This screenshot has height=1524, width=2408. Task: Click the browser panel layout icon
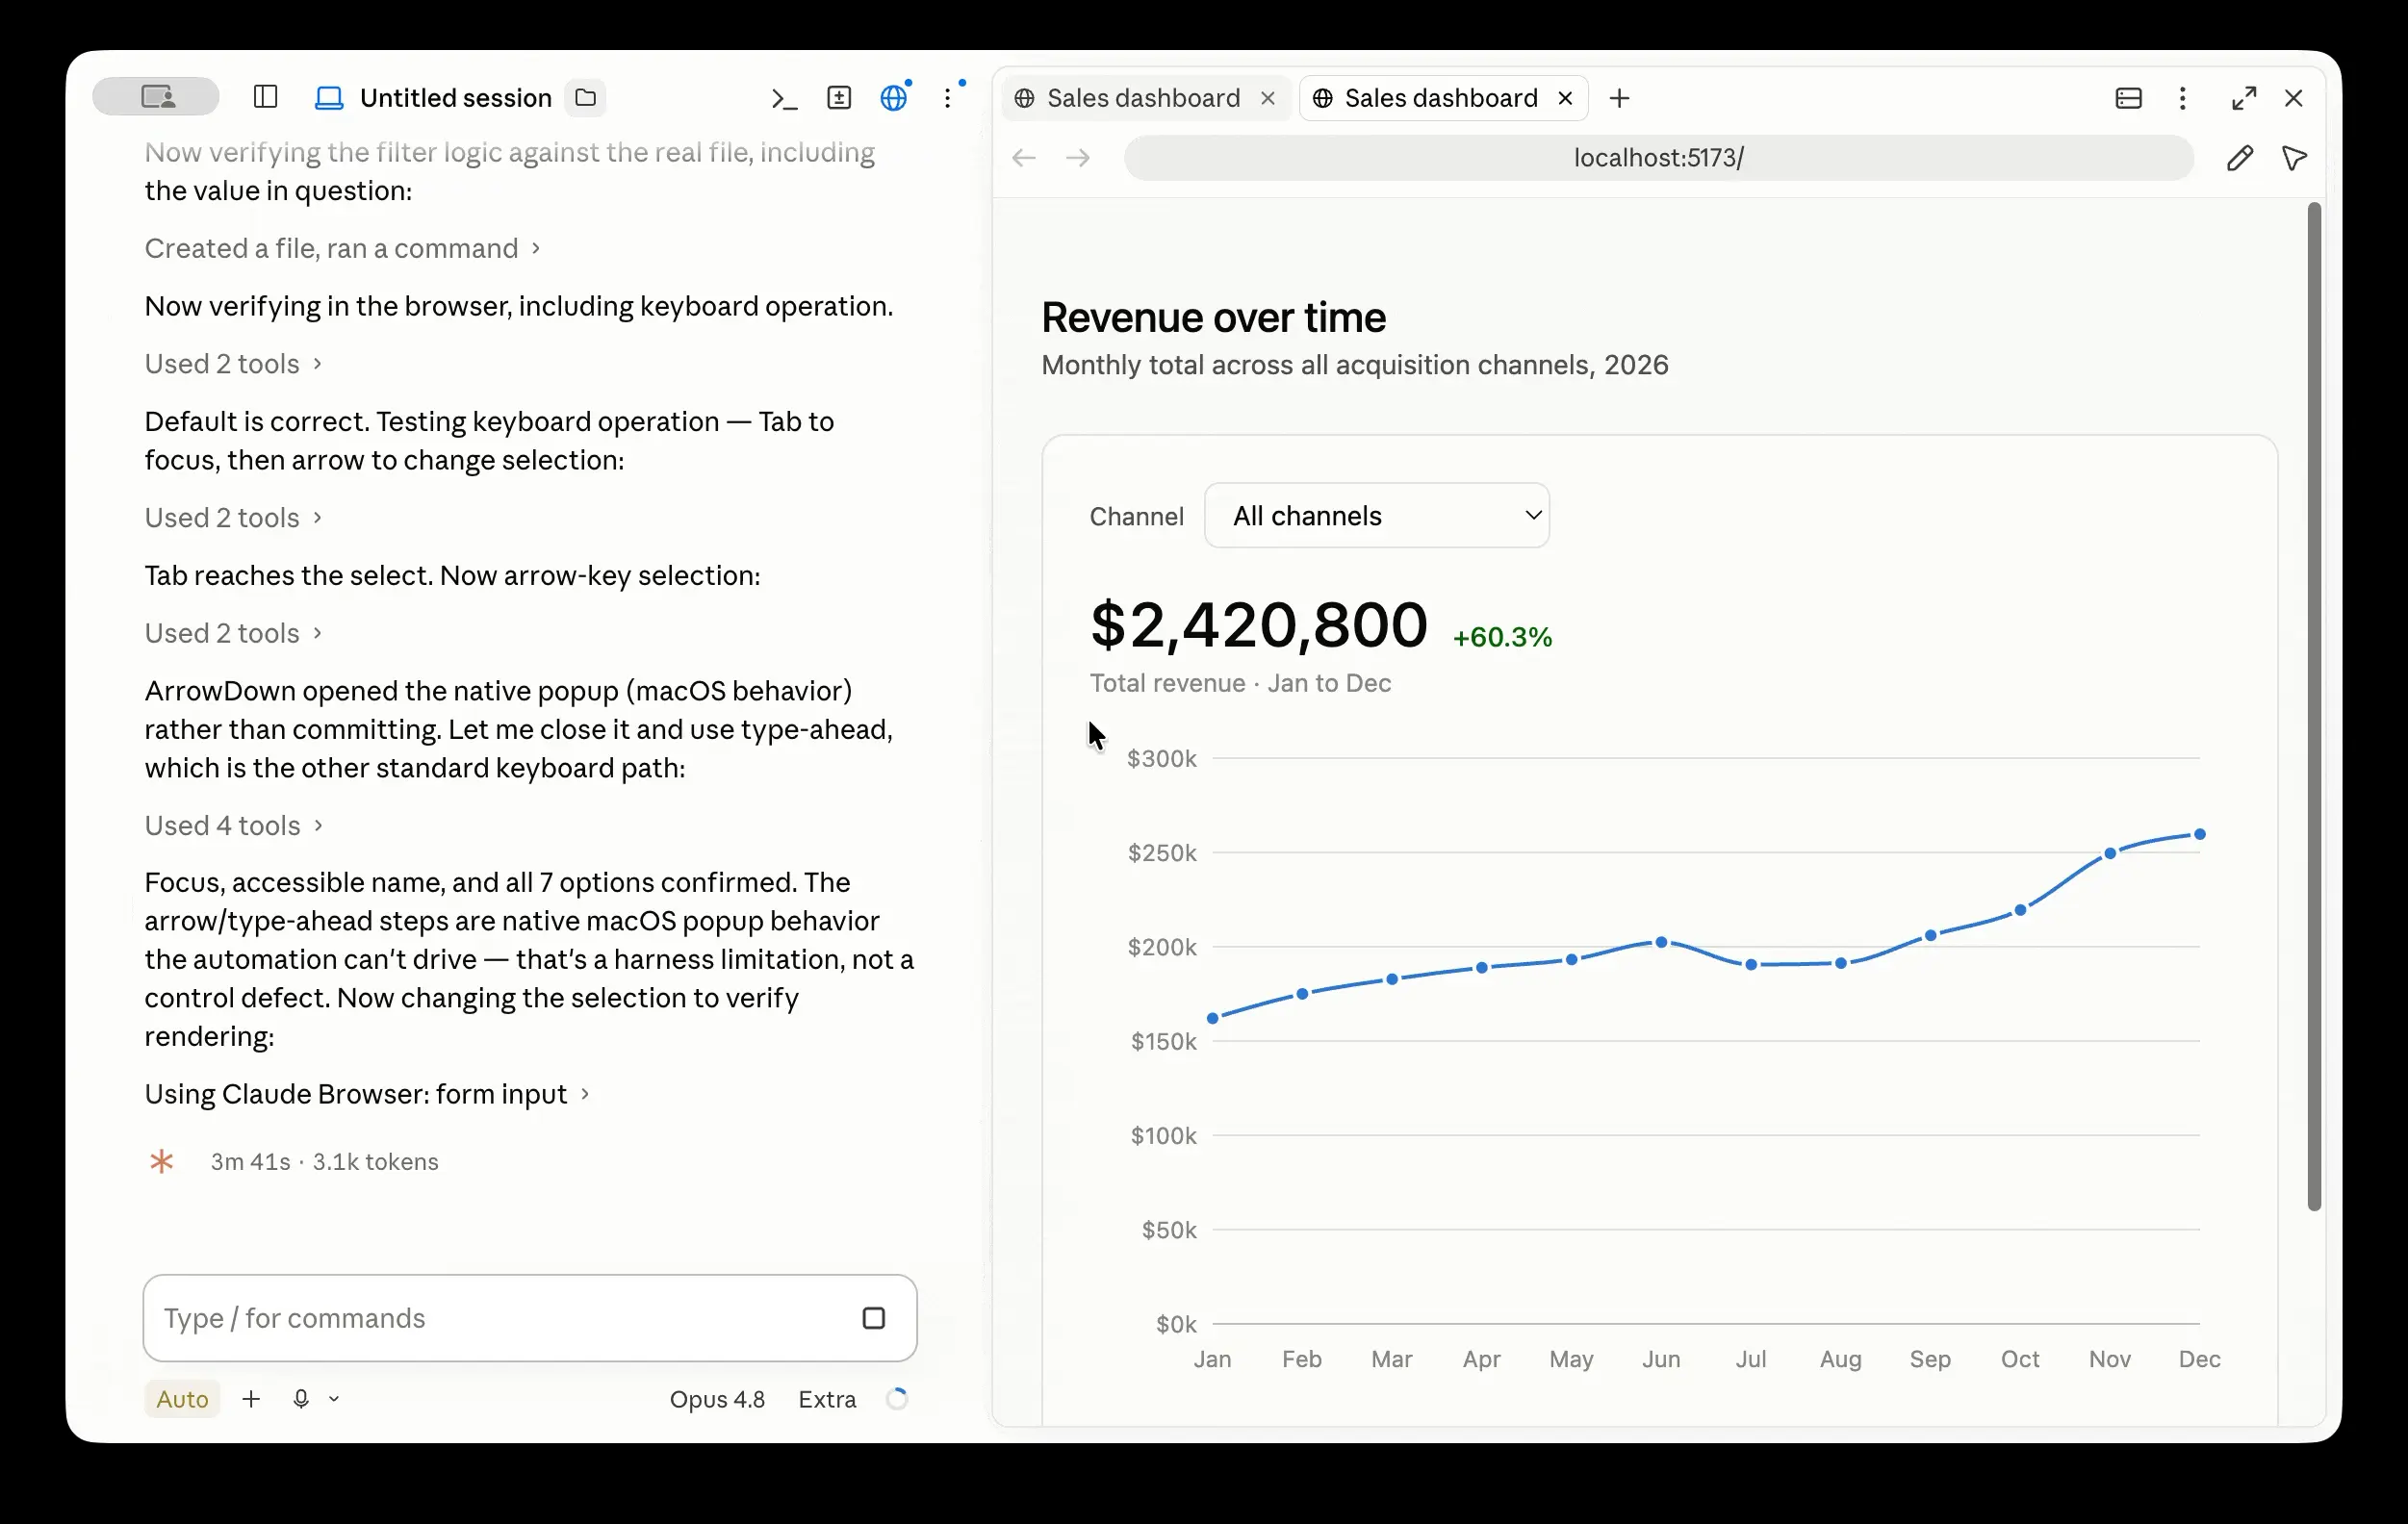click(x=2129, y=98)
